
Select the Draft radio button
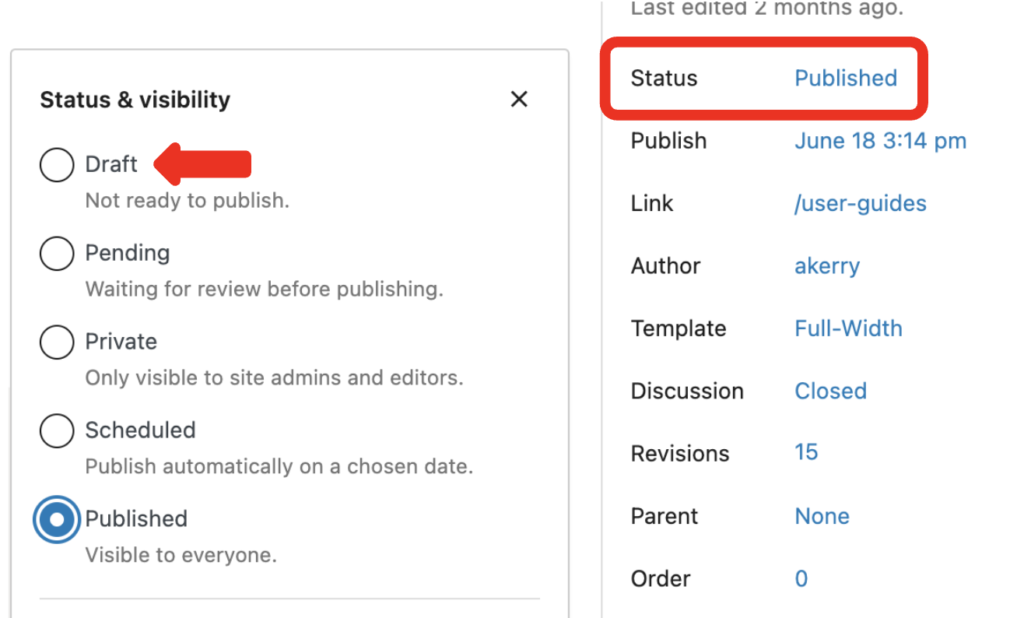coord(57,165)
